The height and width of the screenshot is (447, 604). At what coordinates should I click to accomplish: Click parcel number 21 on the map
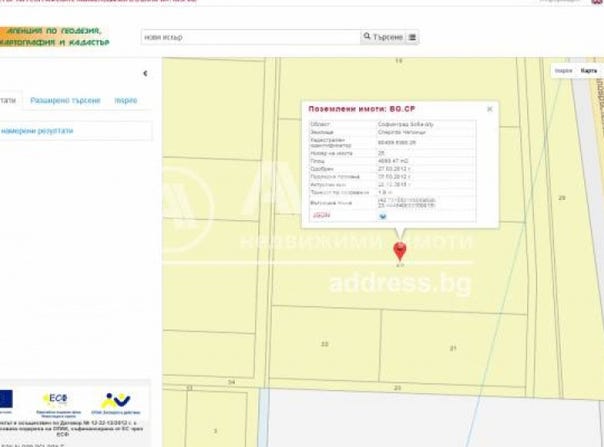[x=453, y=348]
